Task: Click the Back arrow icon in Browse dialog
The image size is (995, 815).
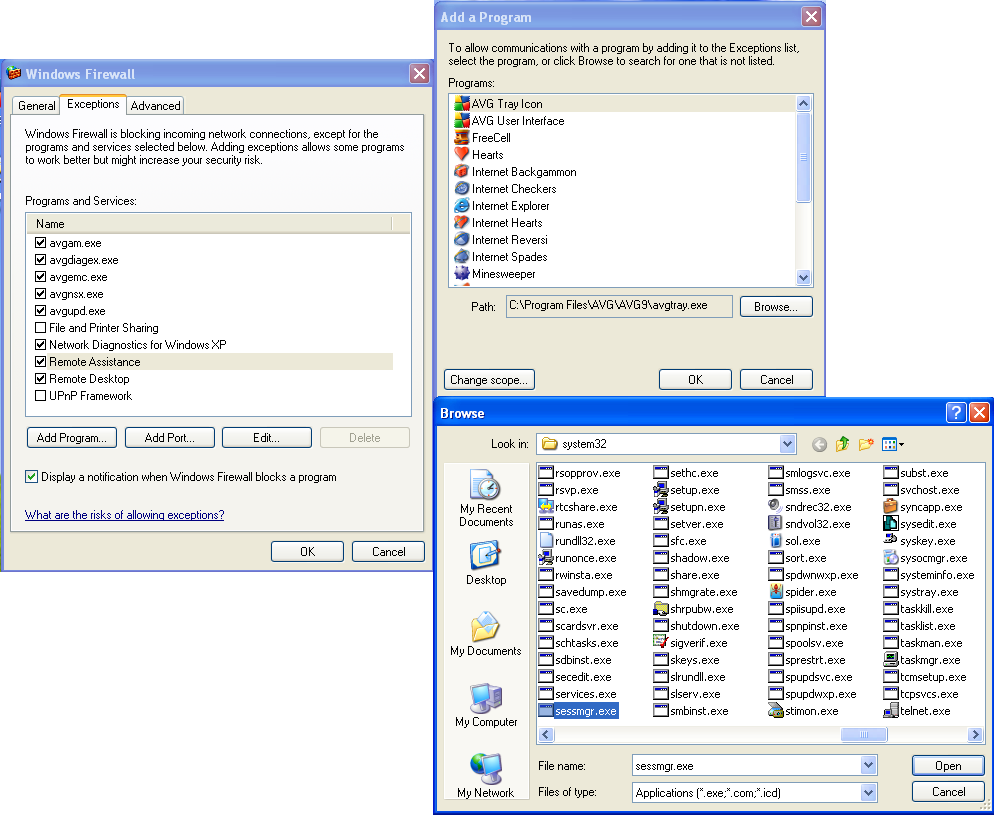Action: click(819, 444)
